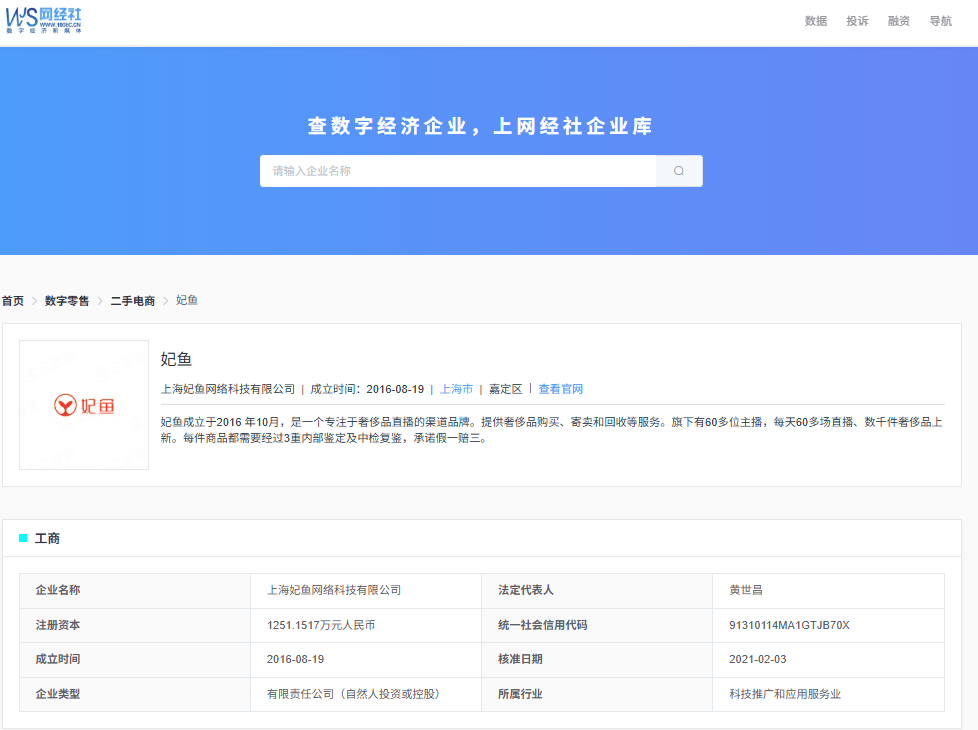The width and height of the screenshot is (978, 730).
Task: Click the 妃鱼 current breadcrumb item
Action: (x=187, y=301)
